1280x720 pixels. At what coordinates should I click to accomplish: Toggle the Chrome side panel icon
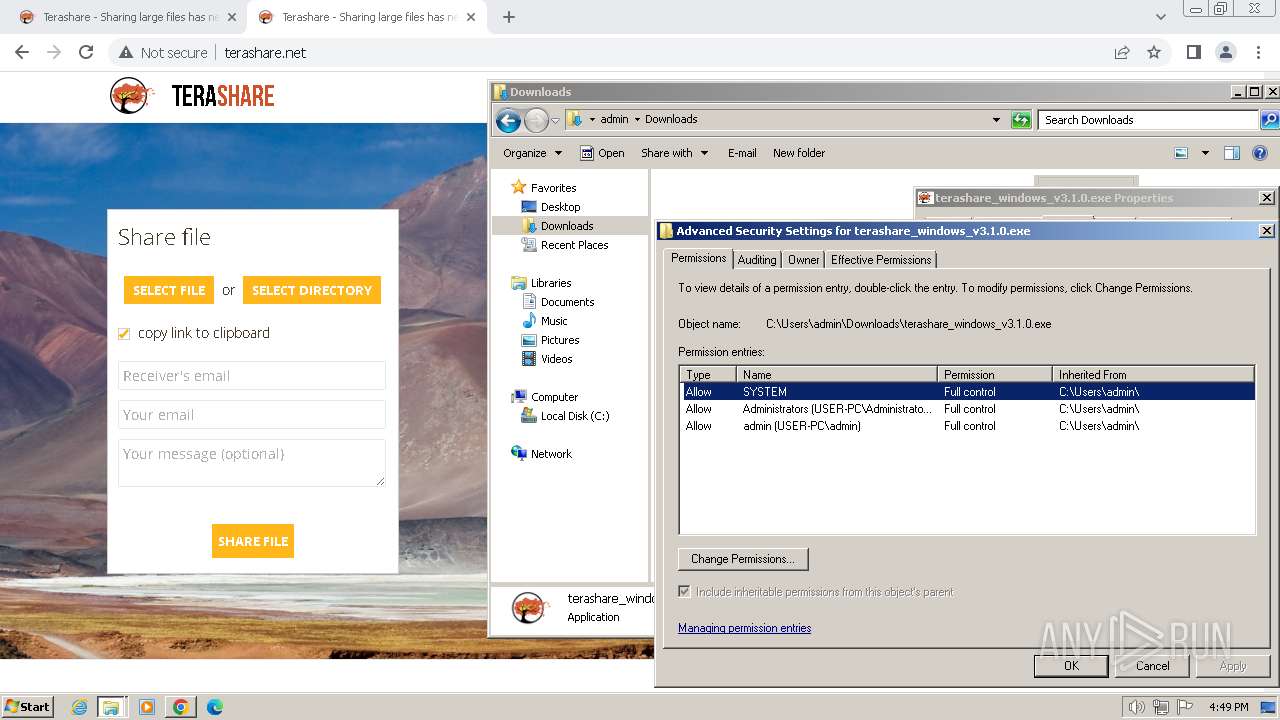tap(1193, 52)
